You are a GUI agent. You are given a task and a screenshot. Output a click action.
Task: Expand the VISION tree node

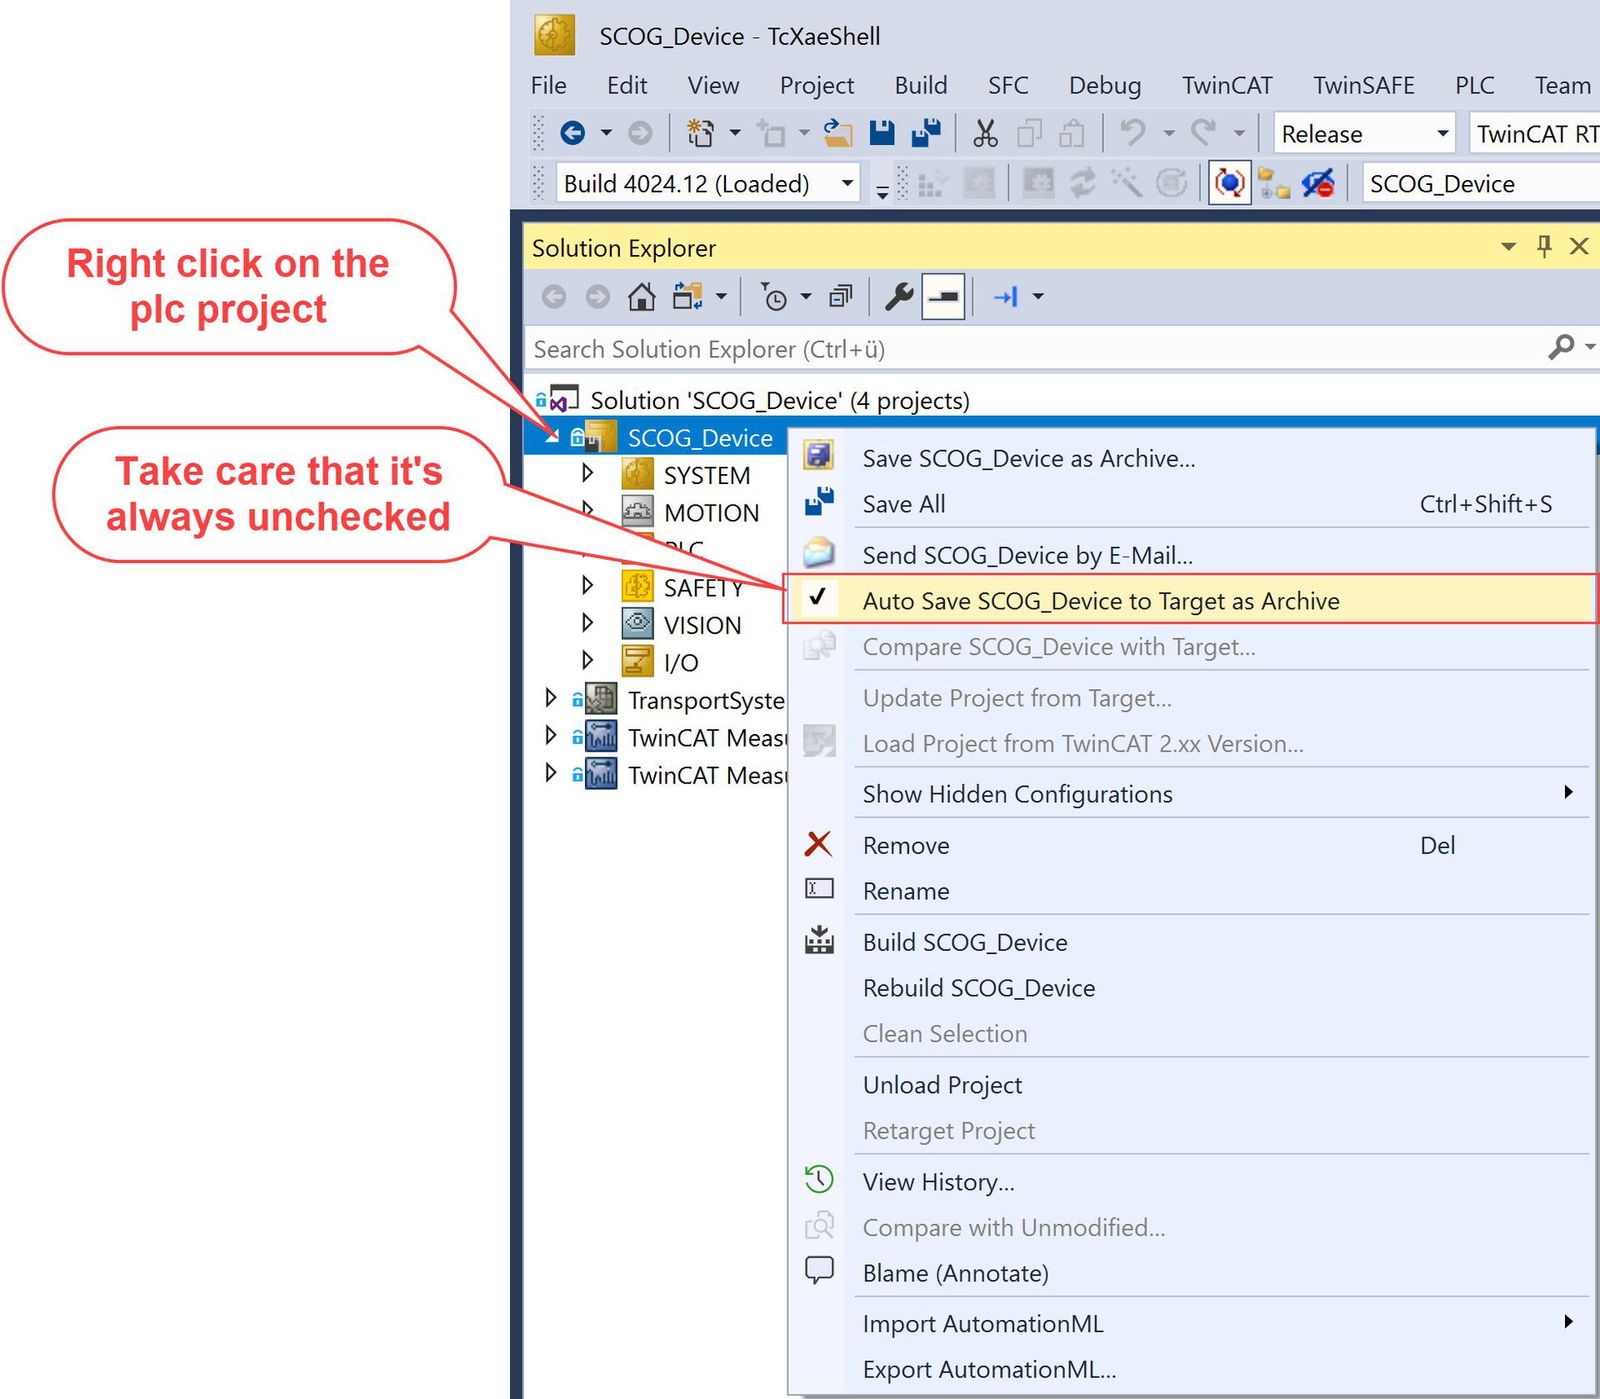[588, 622]
